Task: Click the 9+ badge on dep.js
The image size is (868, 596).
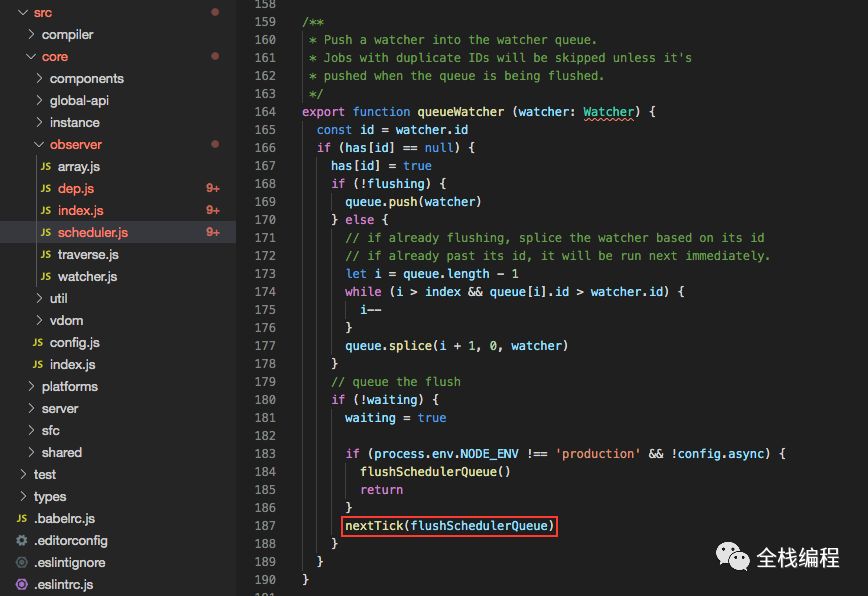Action: coord(213,188)
